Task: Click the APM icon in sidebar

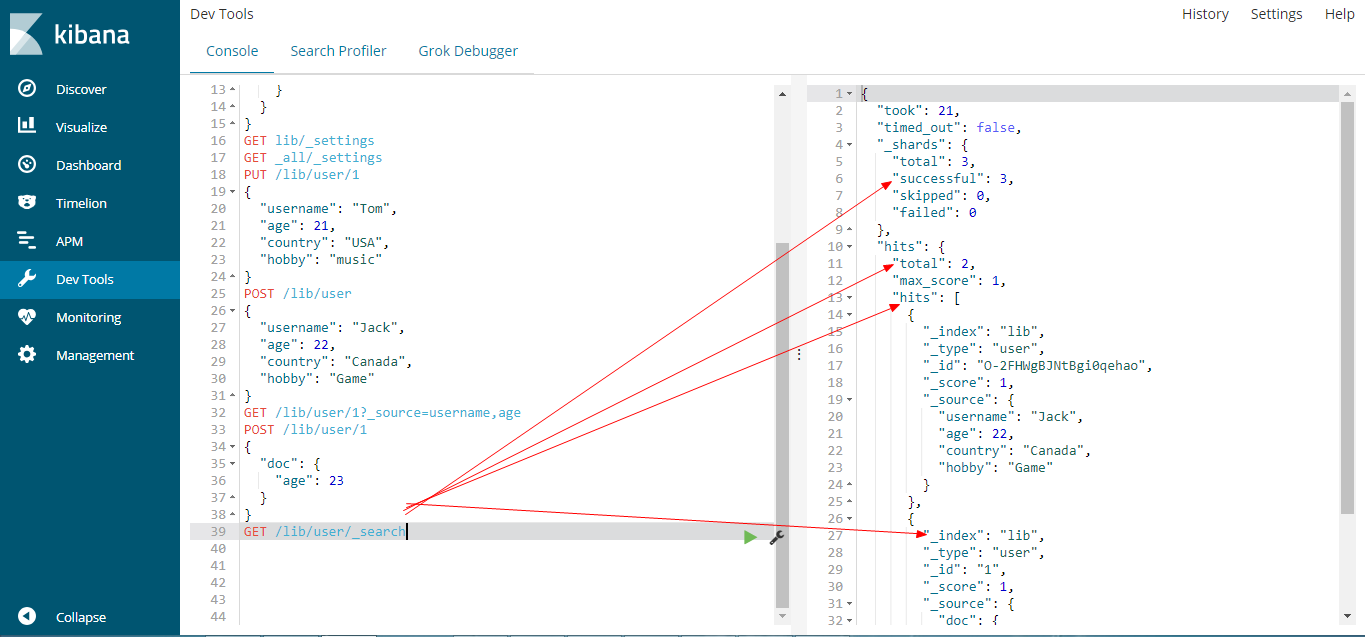Action: 27,241
